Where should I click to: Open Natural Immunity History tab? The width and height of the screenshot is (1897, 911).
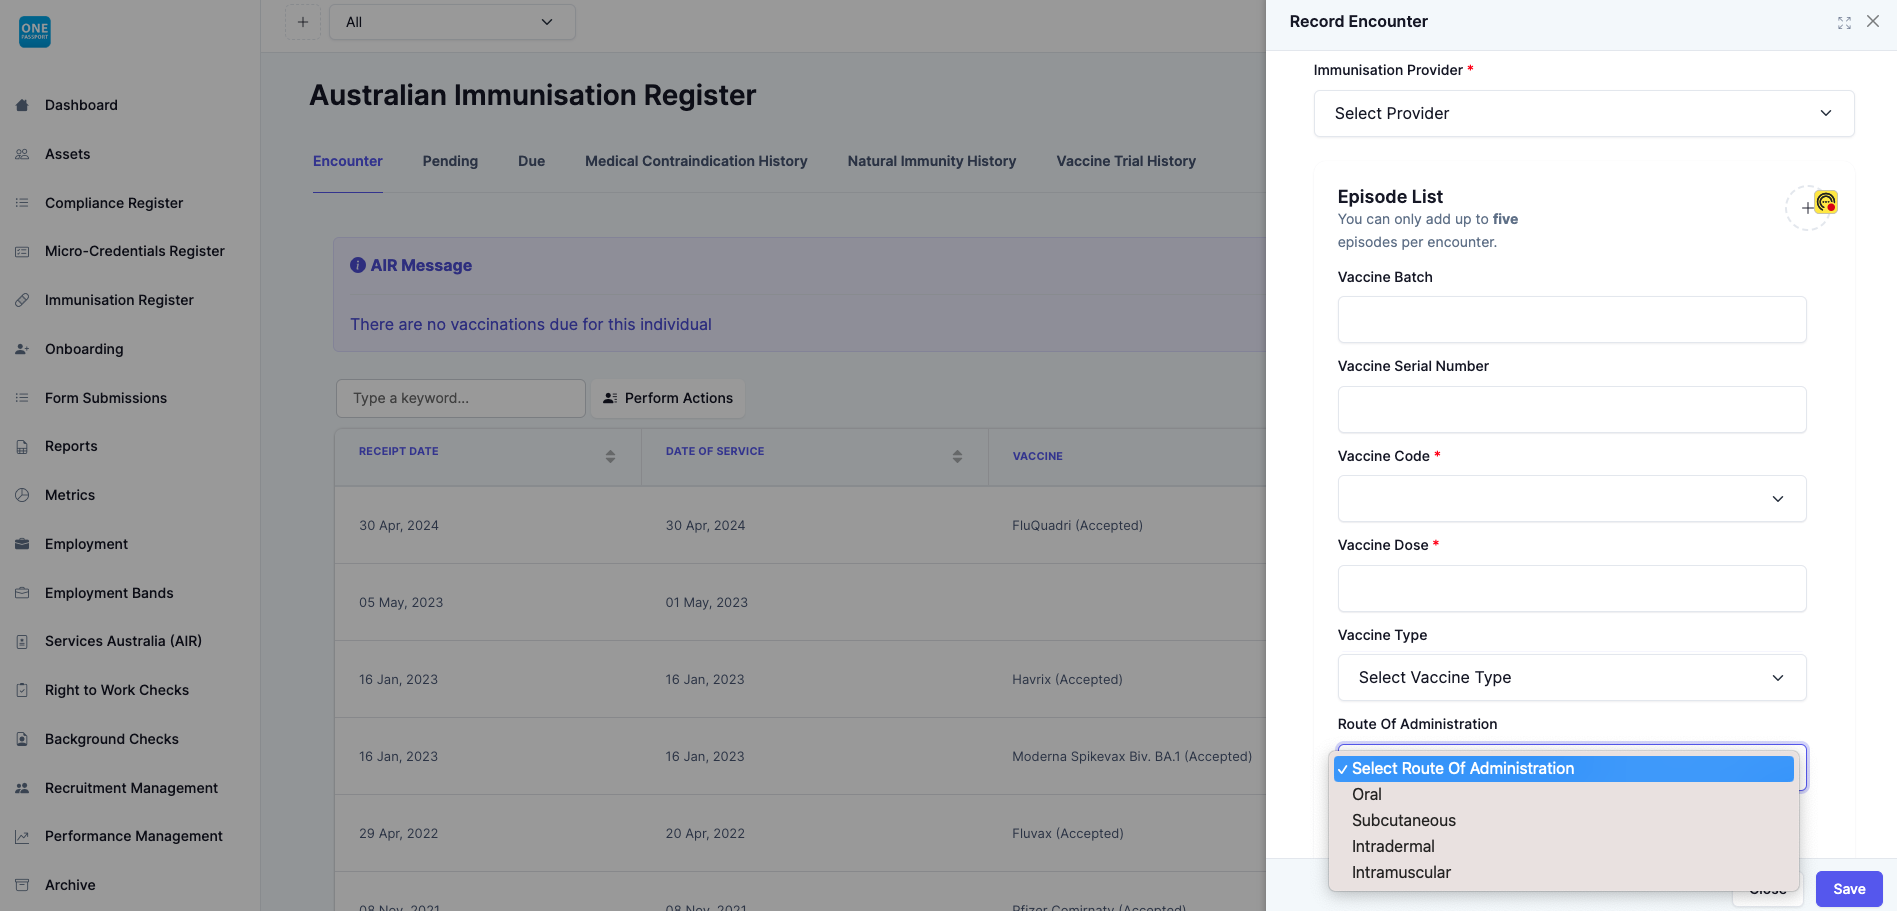[932, 161]
